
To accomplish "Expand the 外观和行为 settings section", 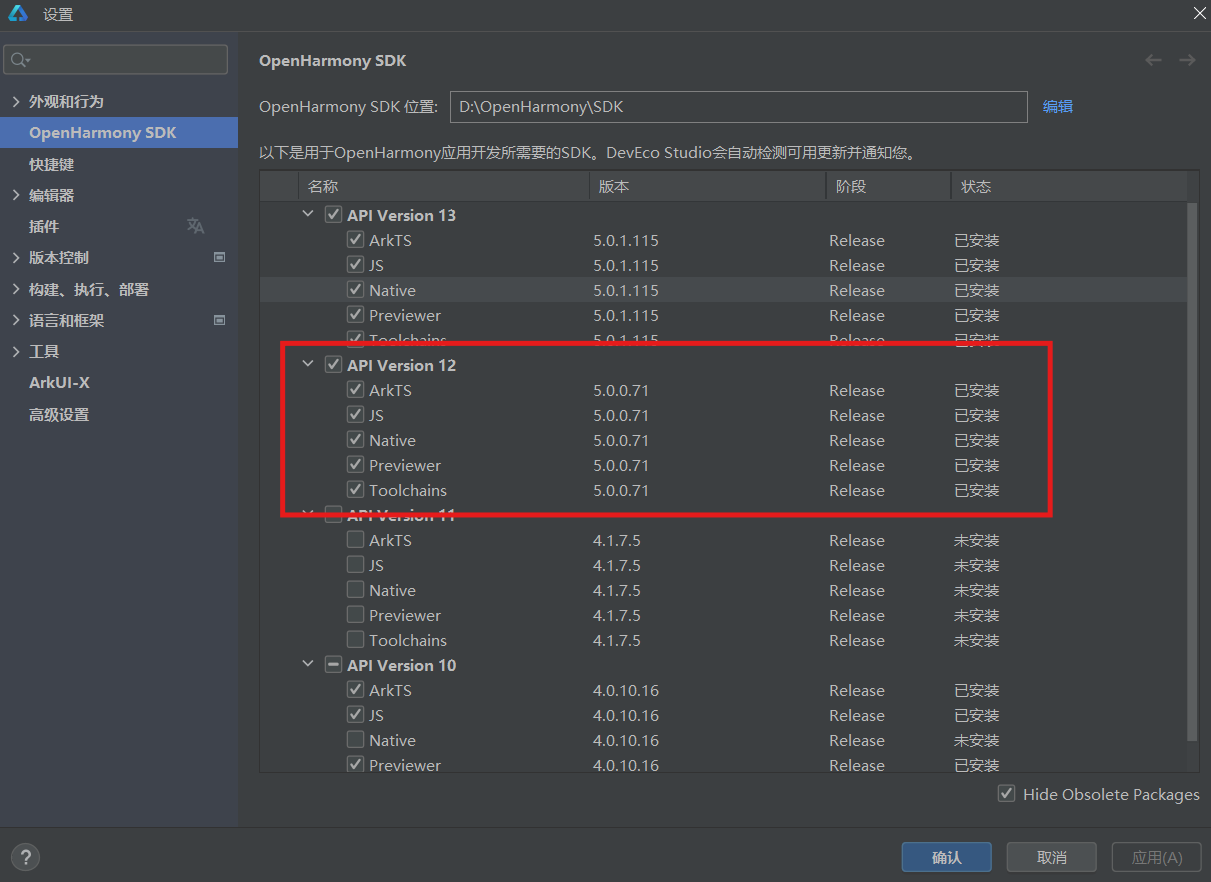I will tap(15, 102).
